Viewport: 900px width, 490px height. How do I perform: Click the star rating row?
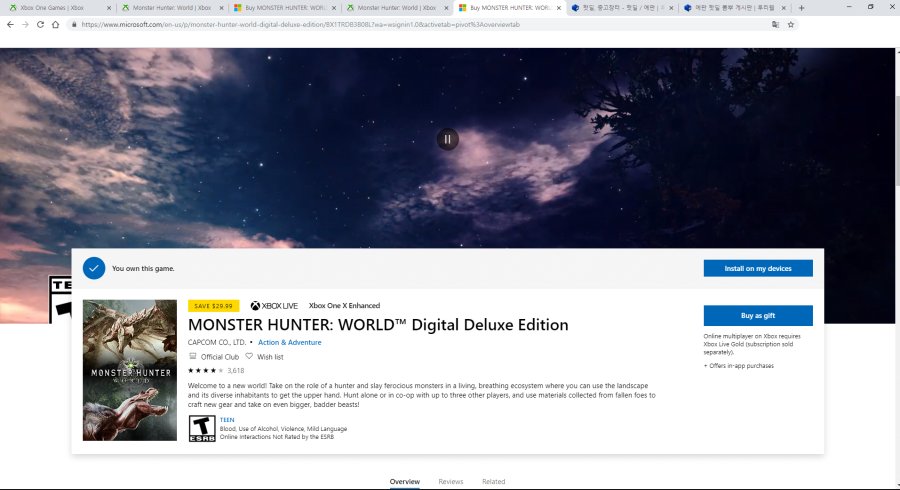click(205, 371)
